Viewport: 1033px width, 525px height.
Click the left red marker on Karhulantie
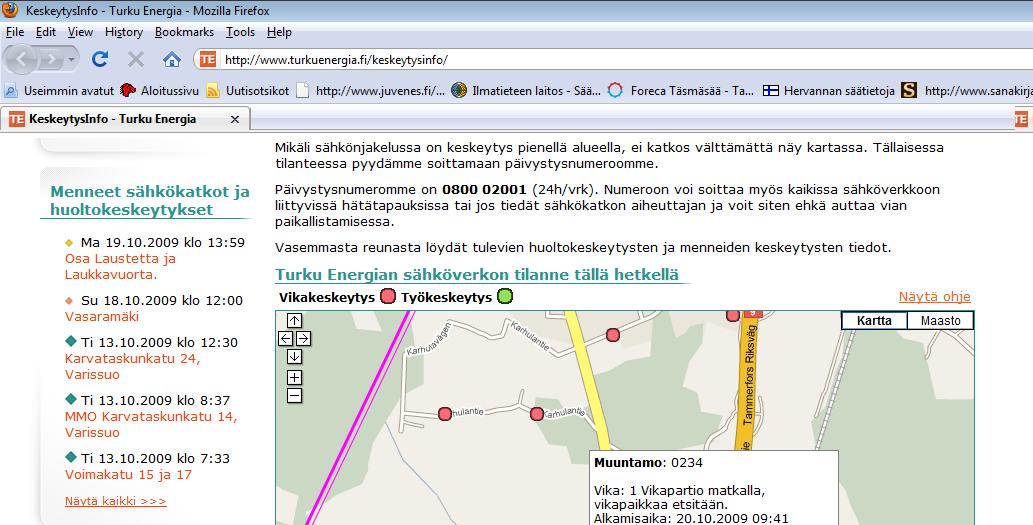tap(445, 414)
